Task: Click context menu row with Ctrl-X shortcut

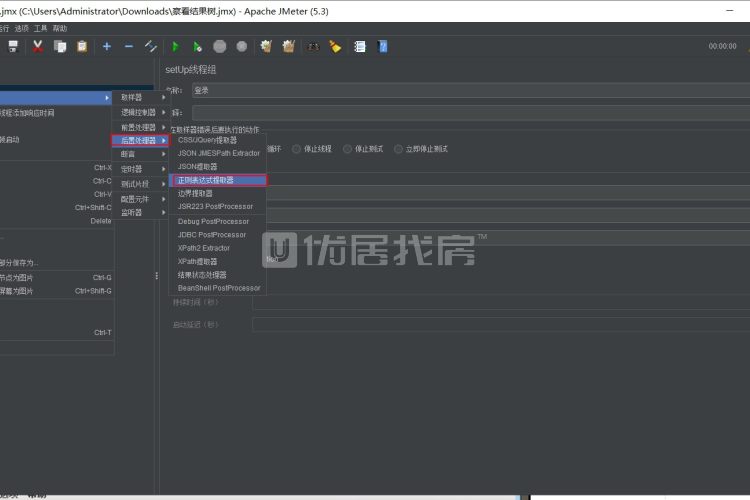Action: pyautogui.click(x=56, y=167)
